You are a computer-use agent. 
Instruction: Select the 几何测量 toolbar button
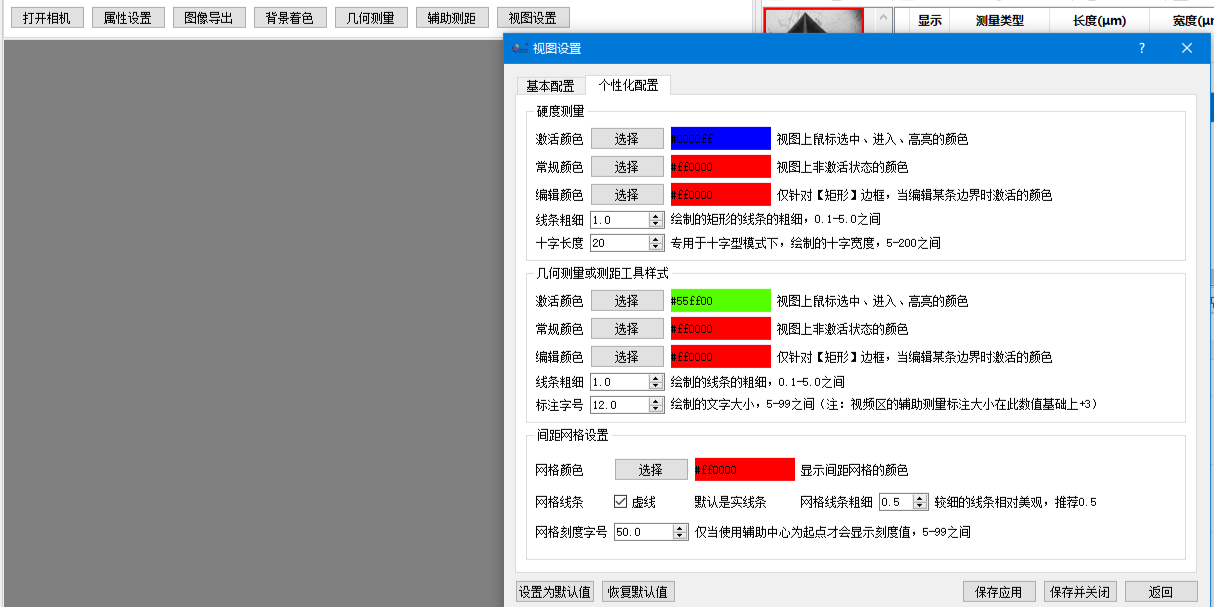click(371, 18)
